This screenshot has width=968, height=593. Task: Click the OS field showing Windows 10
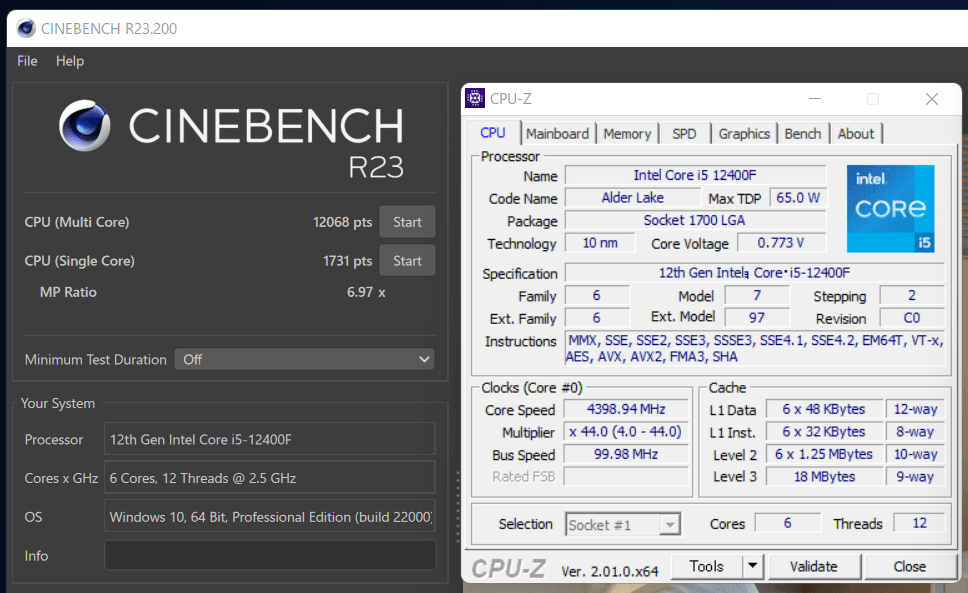(270, 516)
